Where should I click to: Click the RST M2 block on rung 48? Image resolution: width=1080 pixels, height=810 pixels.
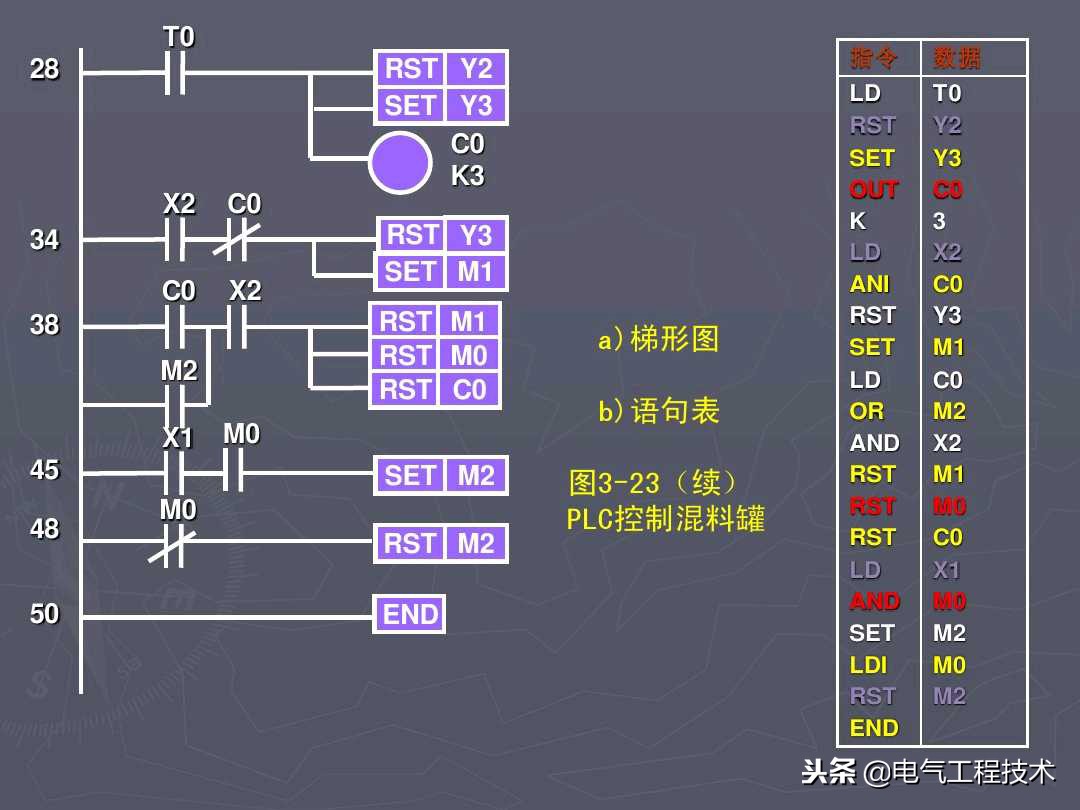440,543
